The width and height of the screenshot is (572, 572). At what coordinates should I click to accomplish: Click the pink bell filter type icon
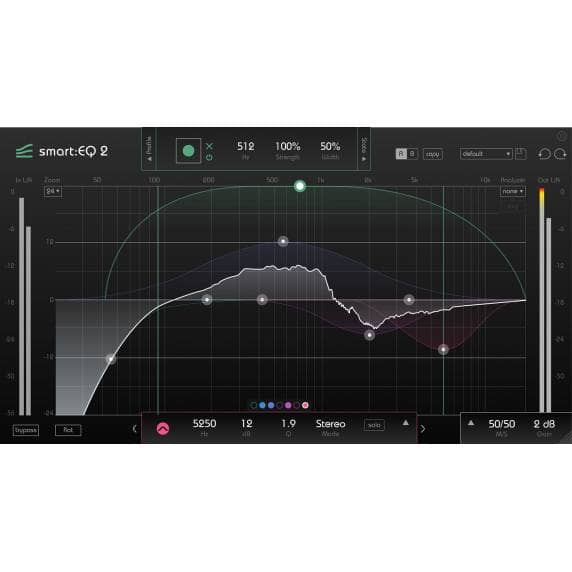(x=163, y=429)
